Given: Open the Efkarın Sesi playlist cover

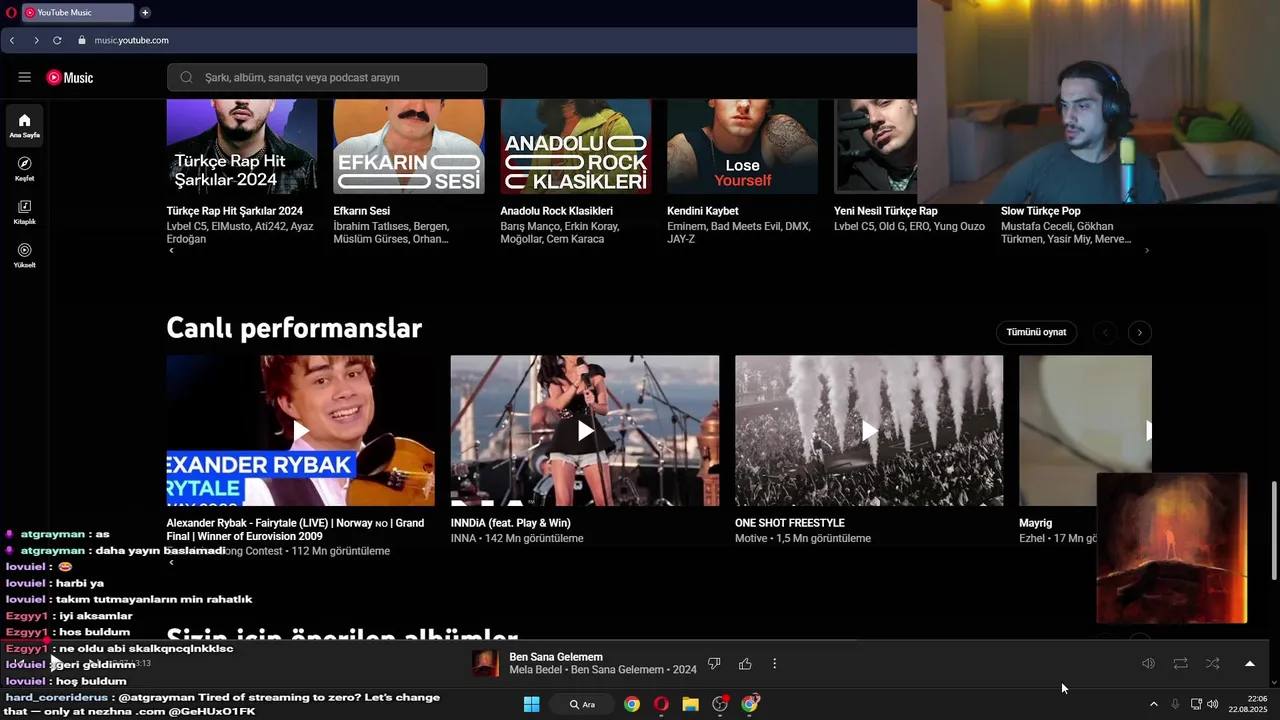Looking at the screenshot, I should [x=409, y=146].
